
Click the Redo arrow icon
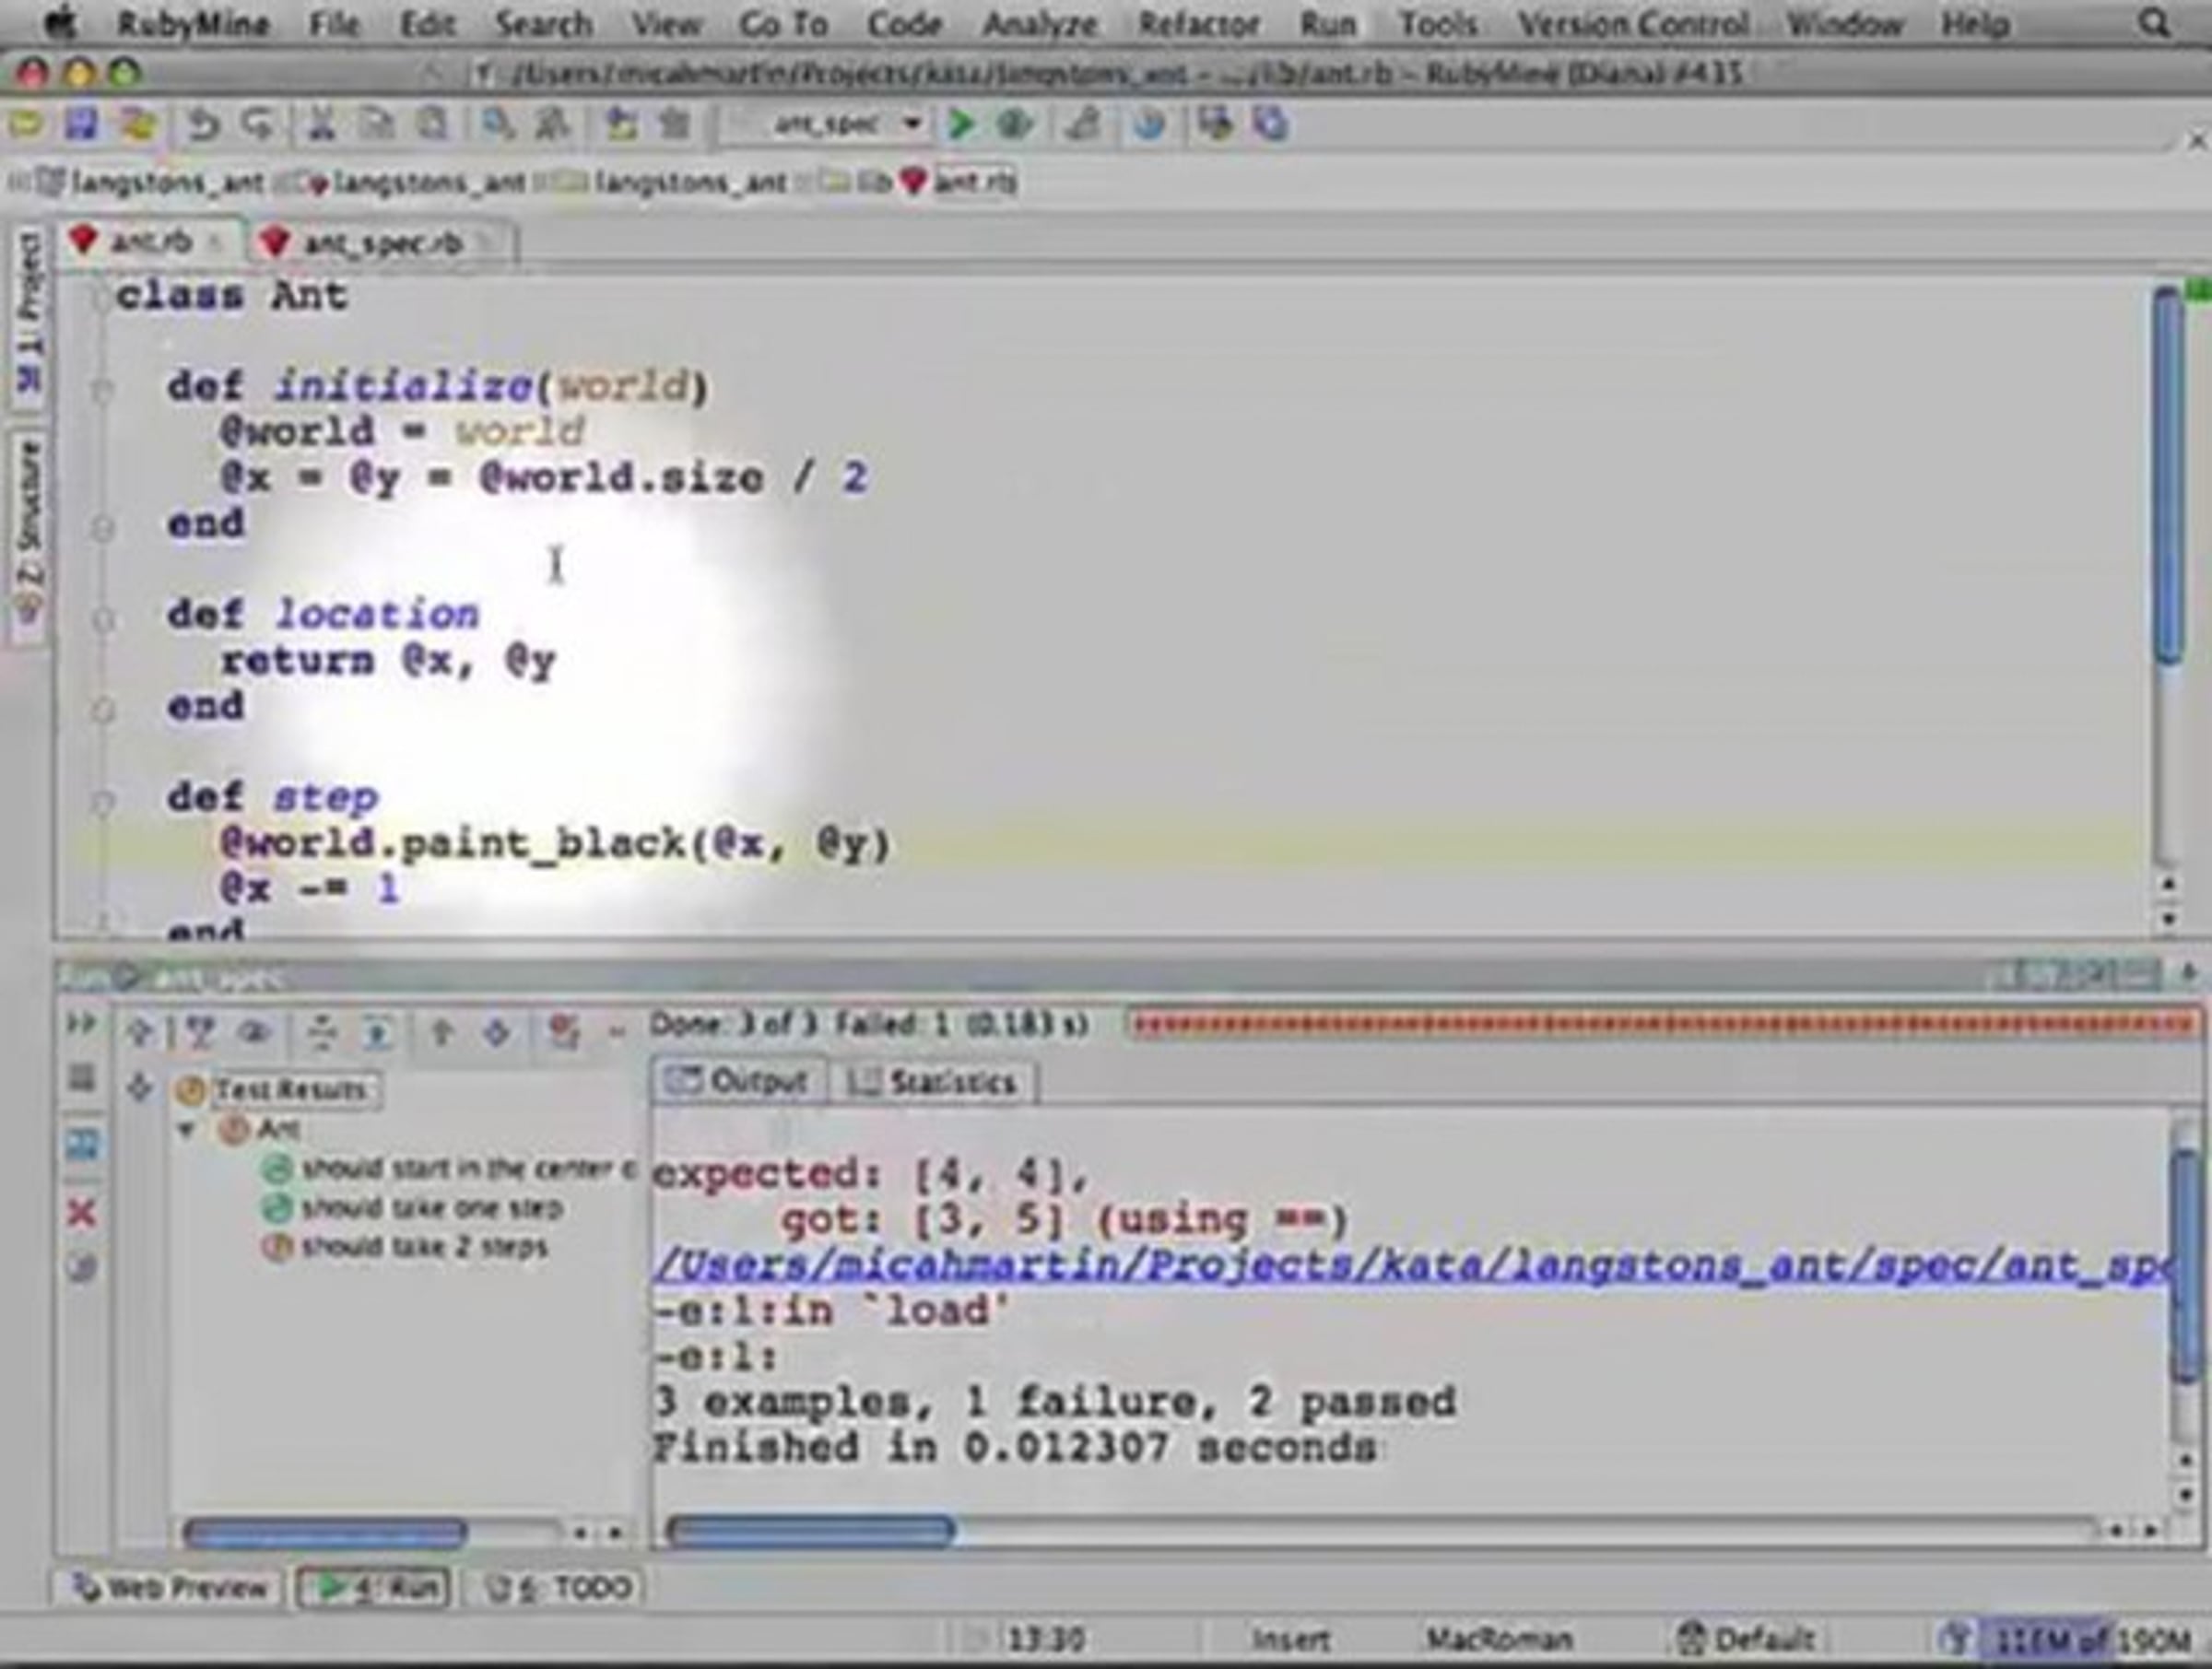click(x=259, y=124)
